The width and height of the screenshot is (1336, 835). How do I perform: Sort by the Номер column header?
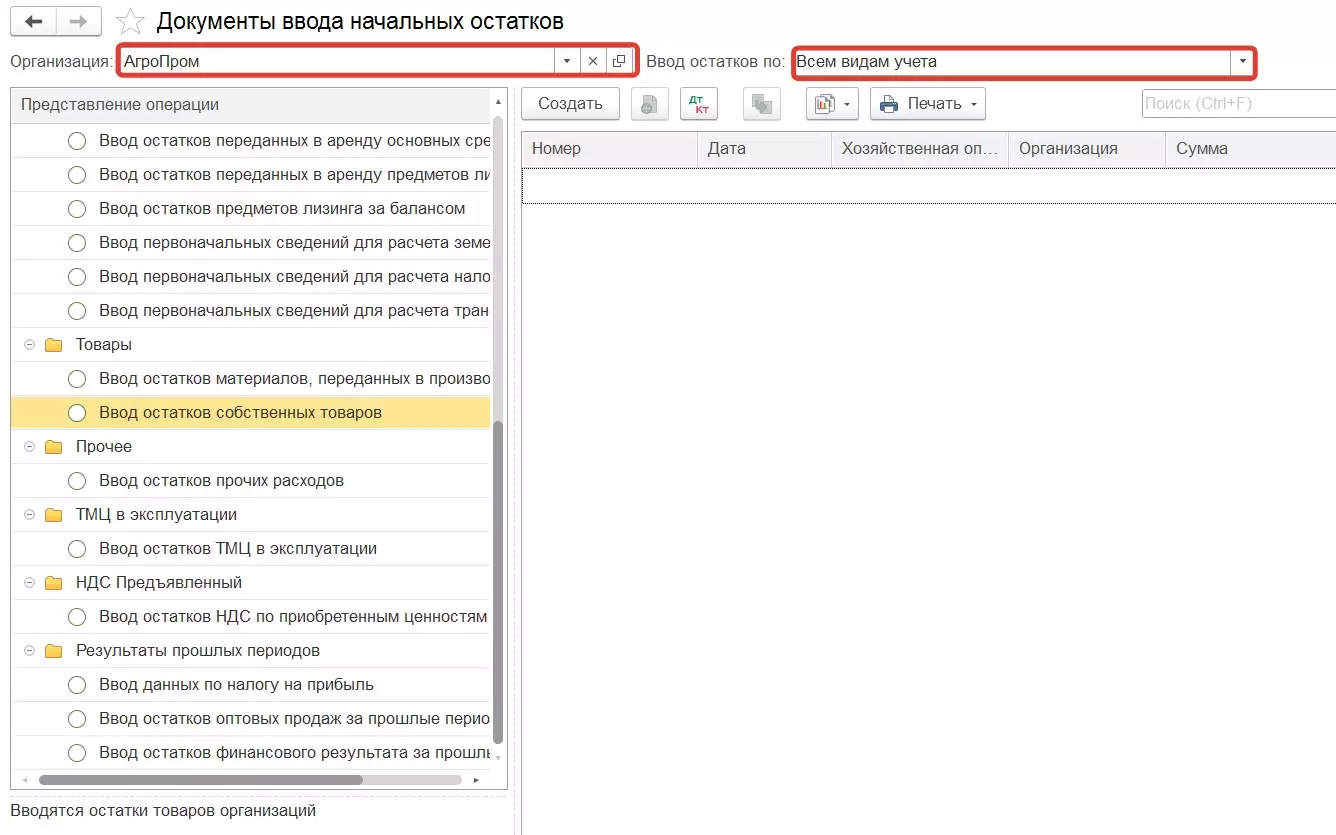pos(609,149)
